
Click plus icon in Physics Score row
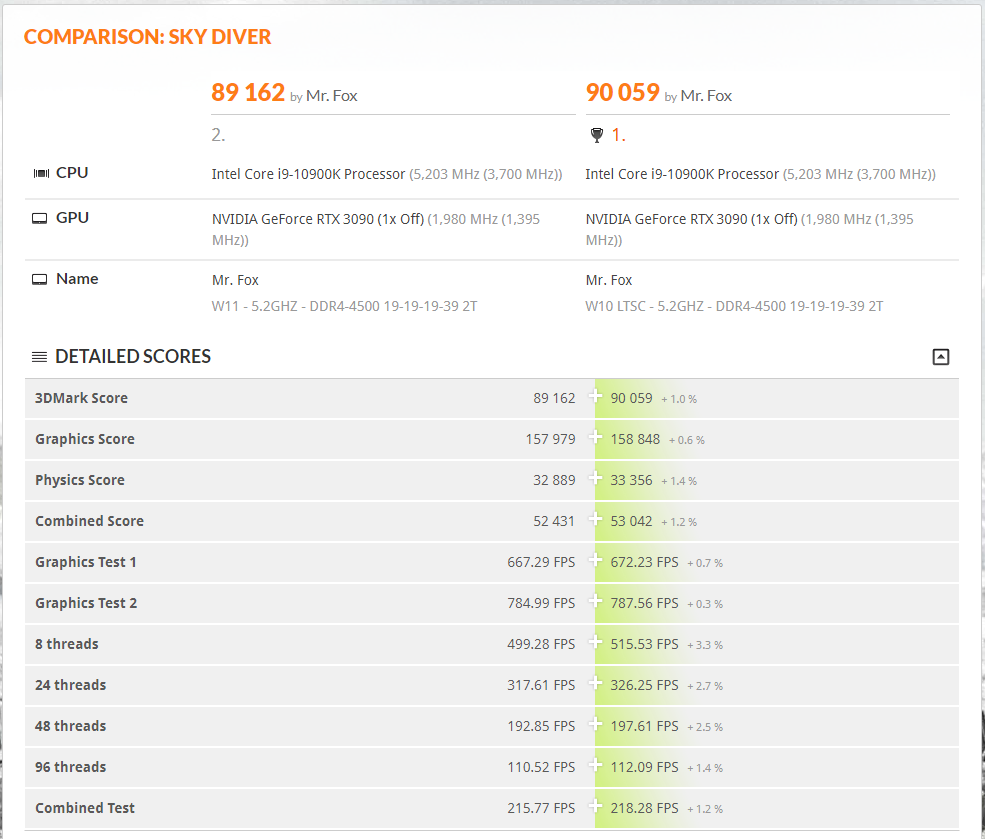[595, 478]
